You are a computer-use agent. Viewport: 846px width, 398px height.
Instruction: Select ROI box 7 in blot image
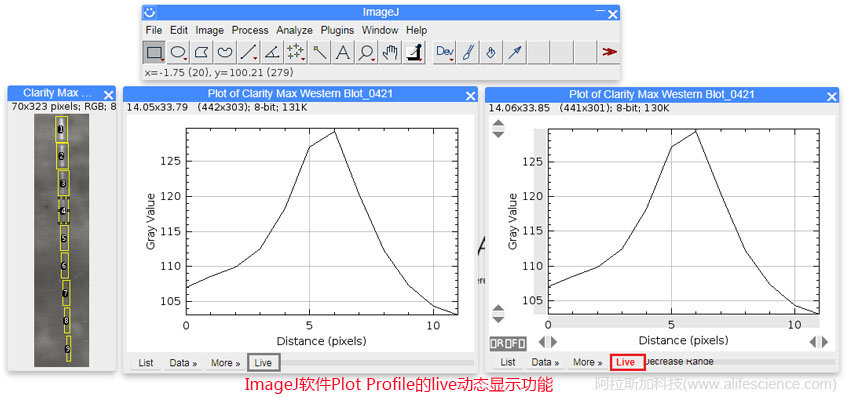[x=65, y=293]
